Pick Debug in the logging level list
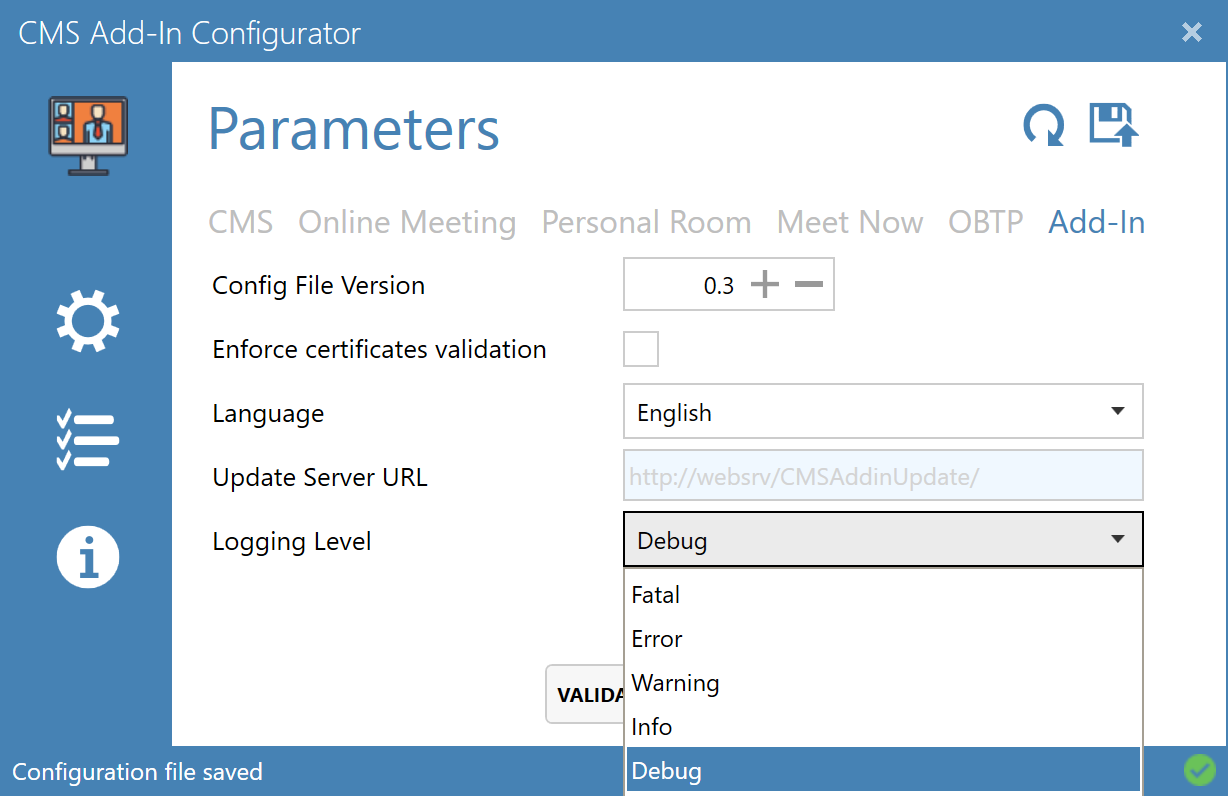The image size is (1228, 796). 883,771
